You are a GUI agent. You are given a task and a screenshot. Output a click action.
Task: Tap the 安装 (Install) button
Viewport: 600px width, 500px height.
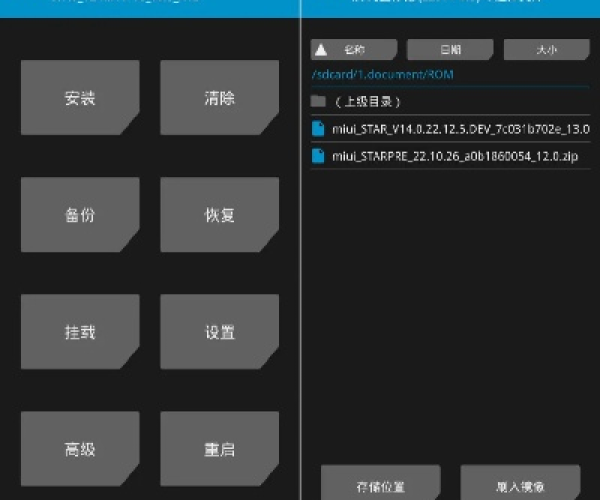80,98
